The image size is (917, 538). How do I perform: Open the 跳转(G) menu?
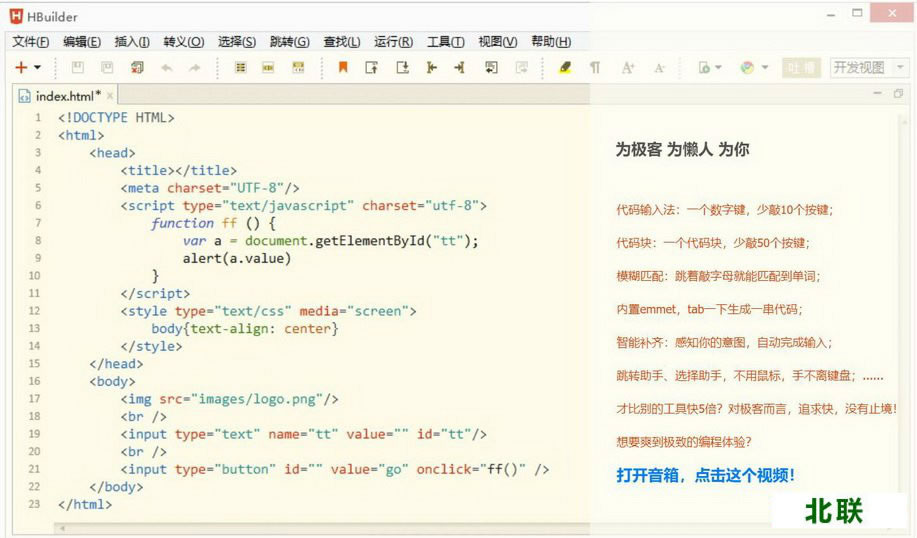click(289, 42)
